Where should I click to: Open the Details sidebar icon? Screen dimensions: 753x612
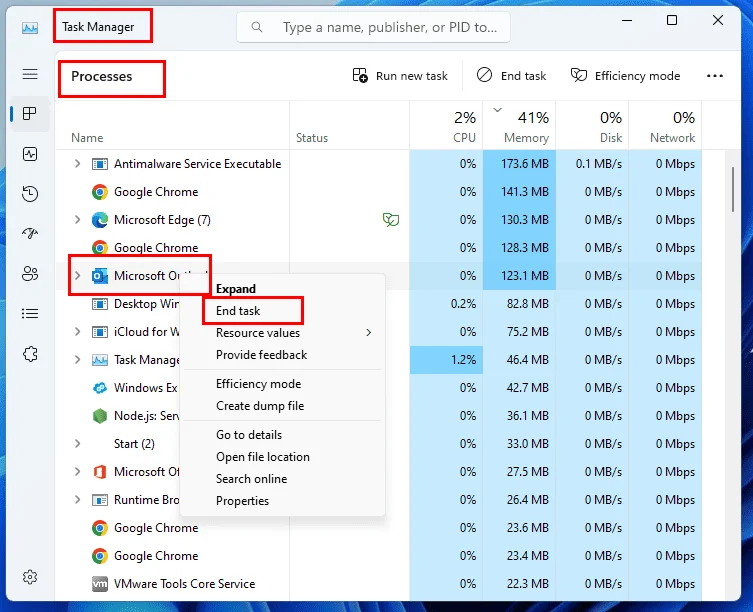tap(30, 314)
